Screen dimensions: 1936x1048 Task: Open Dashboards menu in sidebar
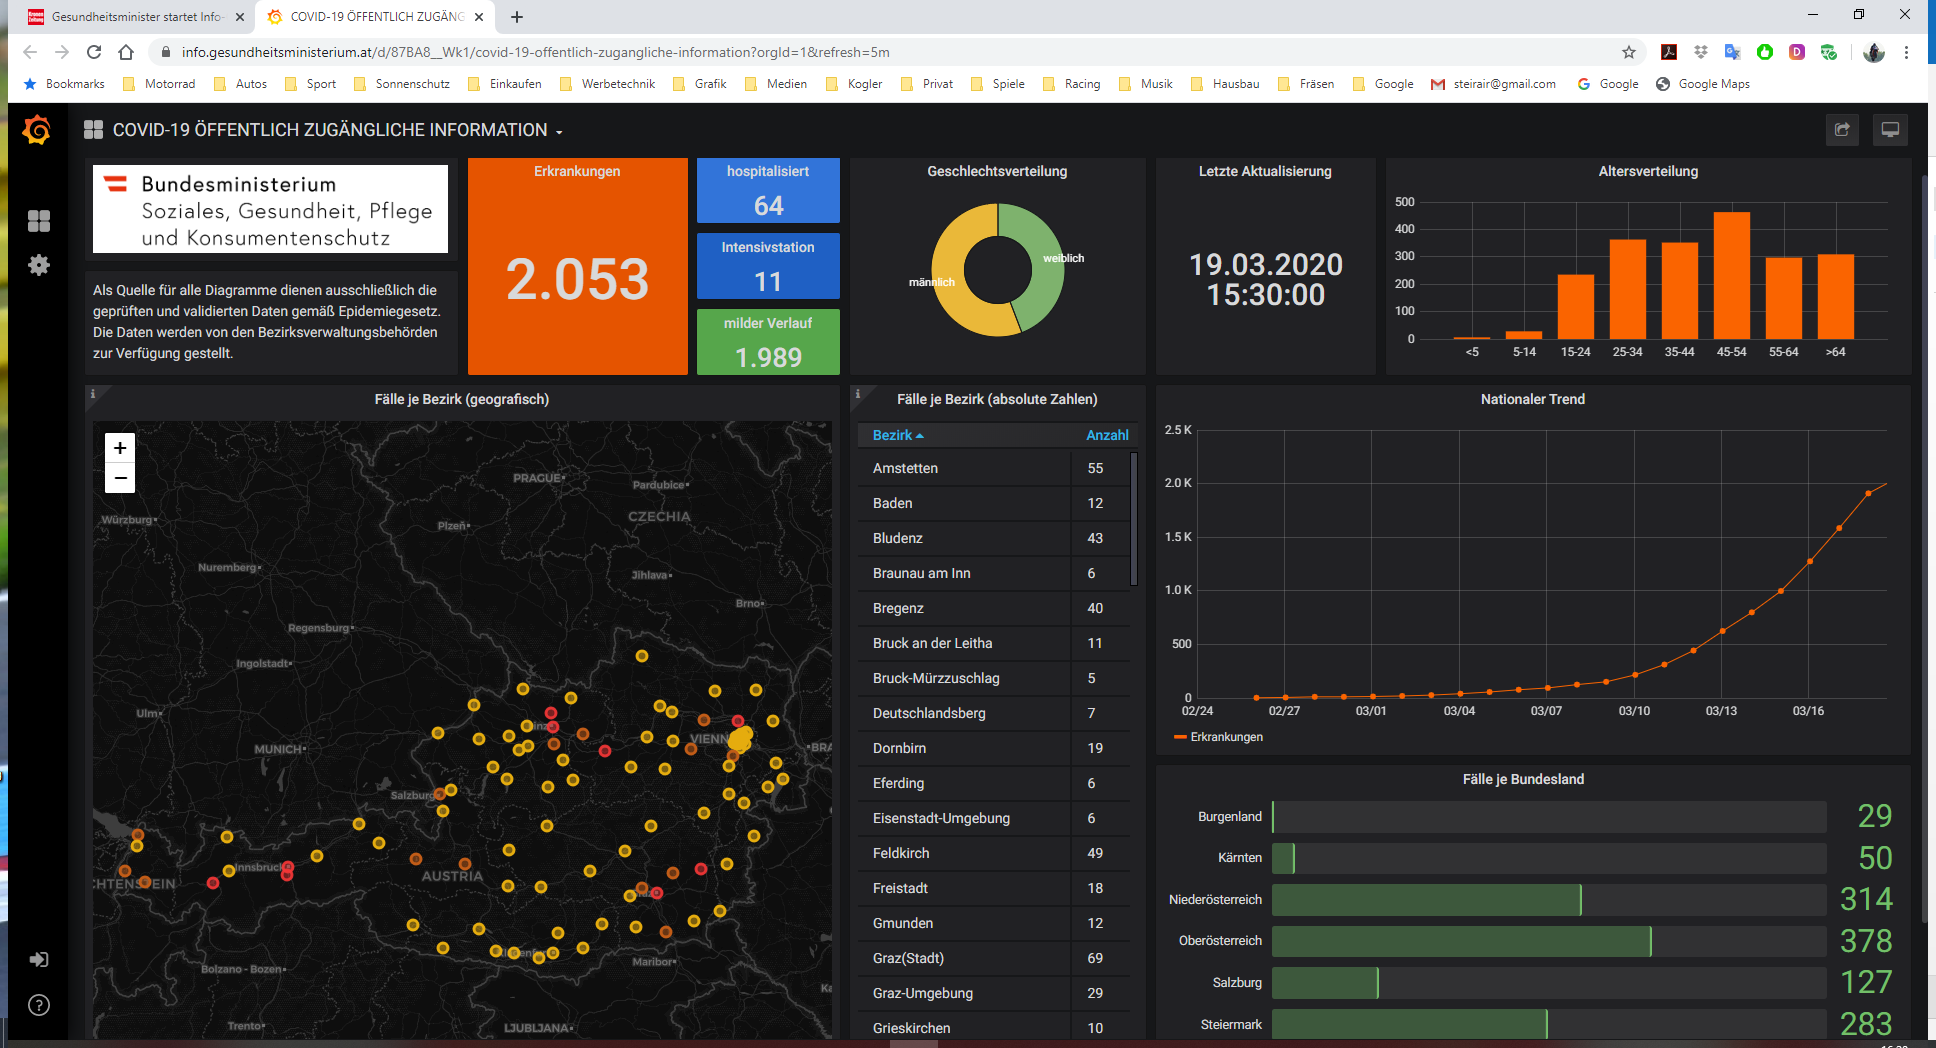pyautogui.click(x=39, y=221)
